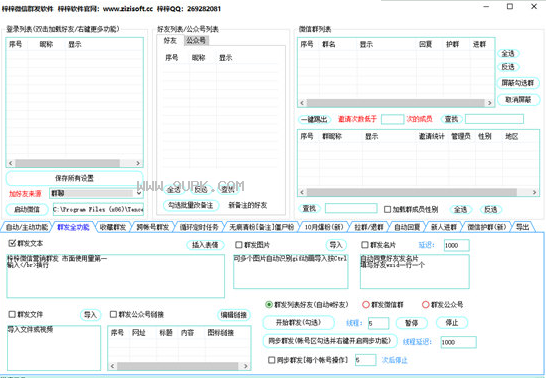Open the 循环定时任务 tab
This screenshot has width=546, height=378.
199,227
